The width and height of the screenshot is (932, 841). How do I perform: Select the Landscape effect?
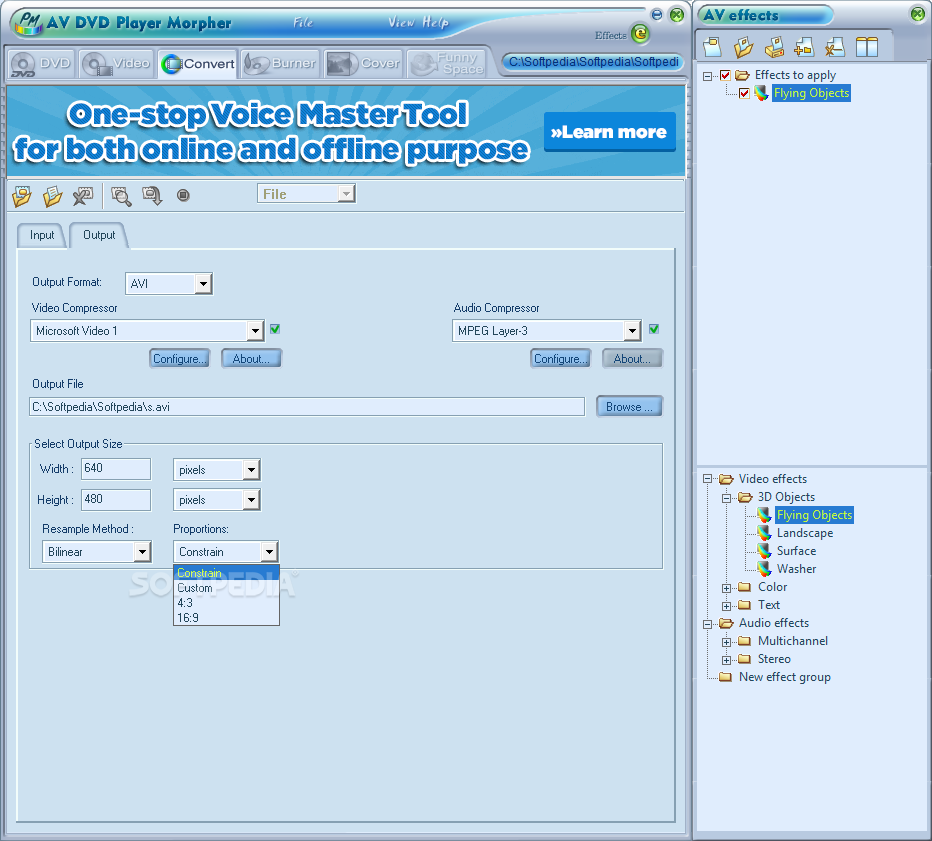[x=805, y=533]
